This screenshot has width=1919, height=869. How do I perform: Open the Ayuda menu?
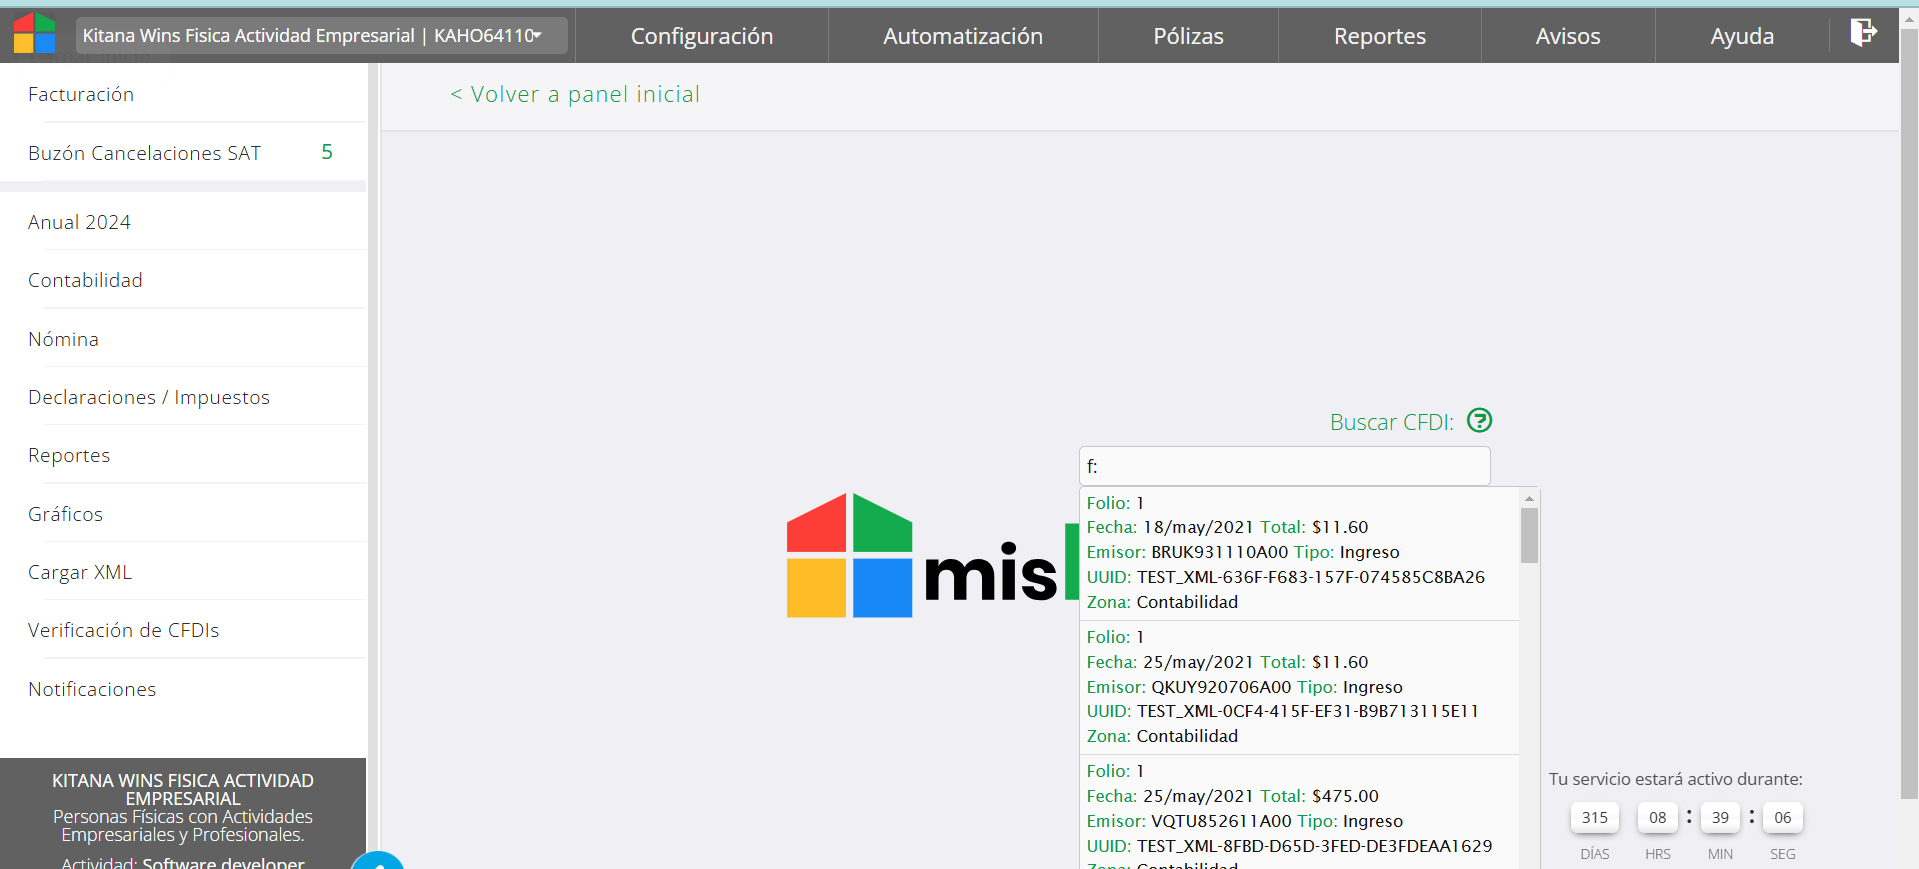(1741, 36)
